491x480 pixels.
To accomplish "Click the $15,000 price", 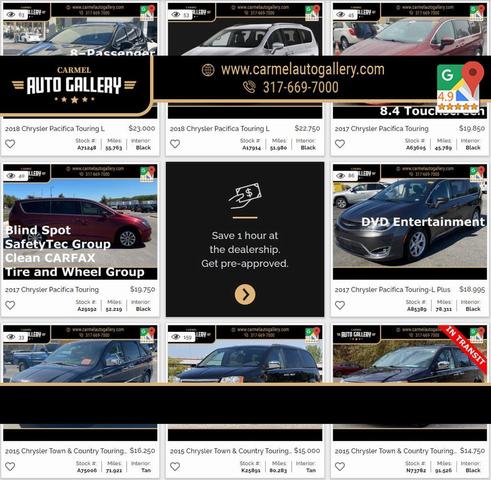I will coord(307,451).
